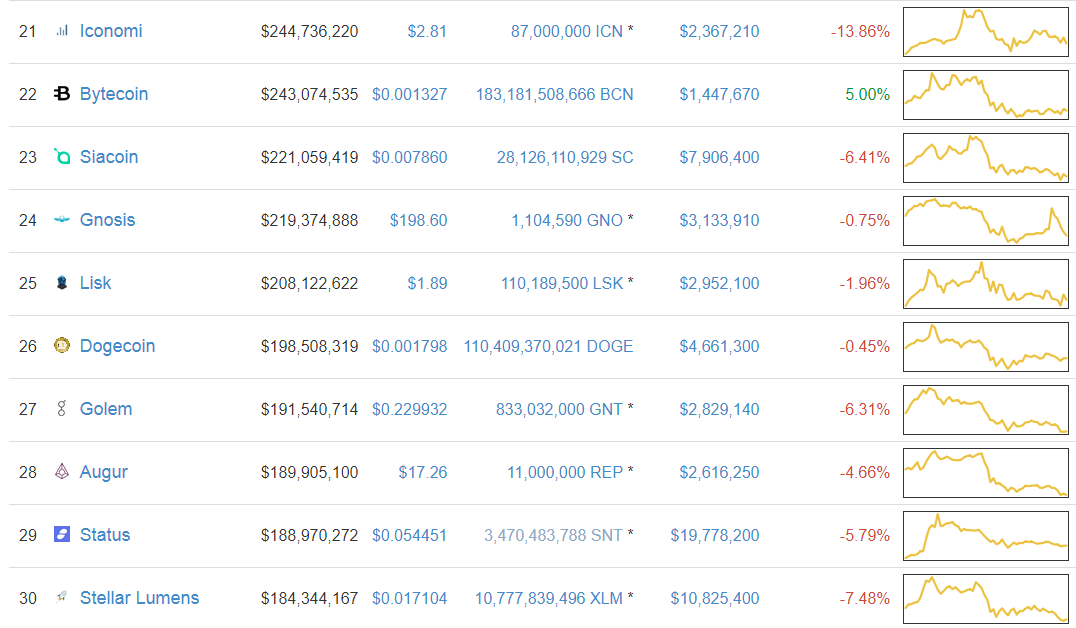
Task: Click the Stellar Lumens rocket icon
Action: pyautogui.click(x=62, y=598)
